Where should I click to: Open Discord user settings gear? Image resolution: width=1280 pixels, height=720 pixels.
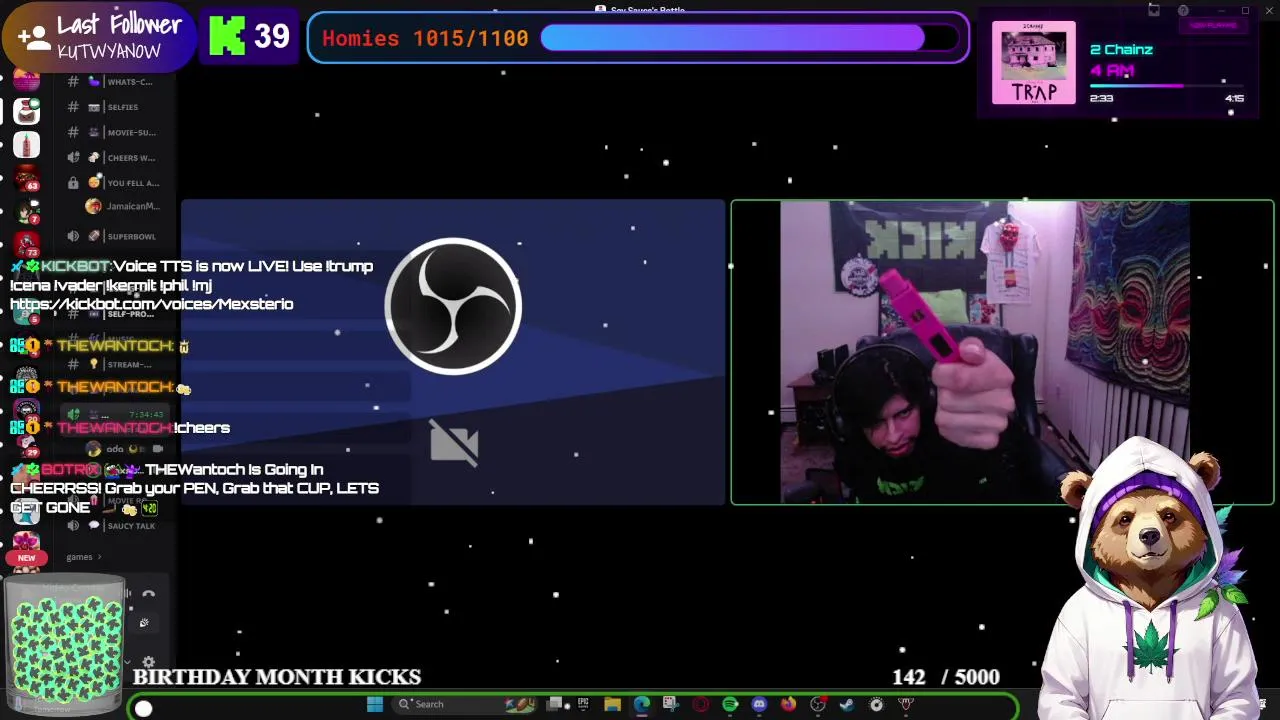[x=148, y=662]
